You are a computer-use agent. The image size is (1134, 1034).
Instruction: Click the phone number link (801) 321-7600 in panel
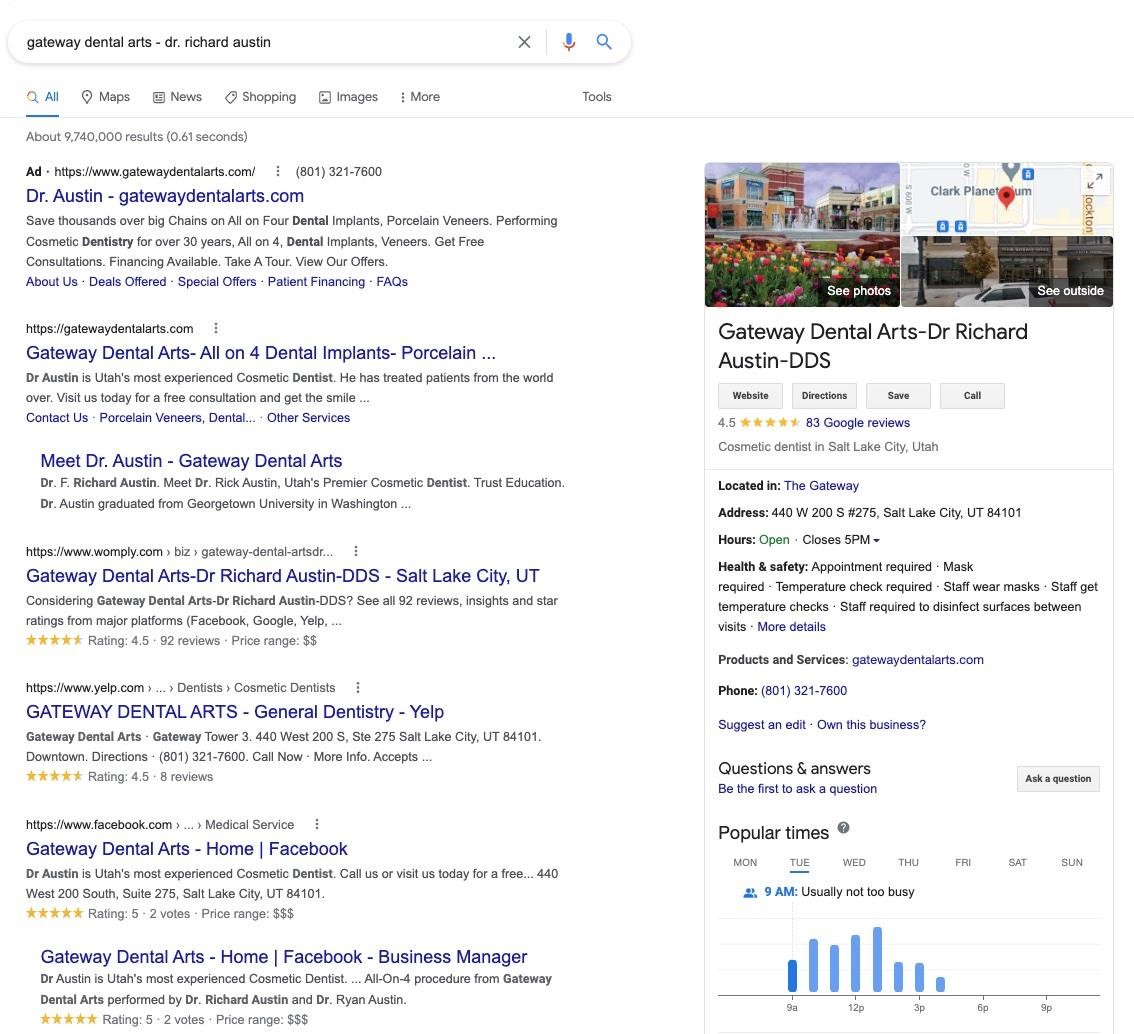click(x=803, y=691)
